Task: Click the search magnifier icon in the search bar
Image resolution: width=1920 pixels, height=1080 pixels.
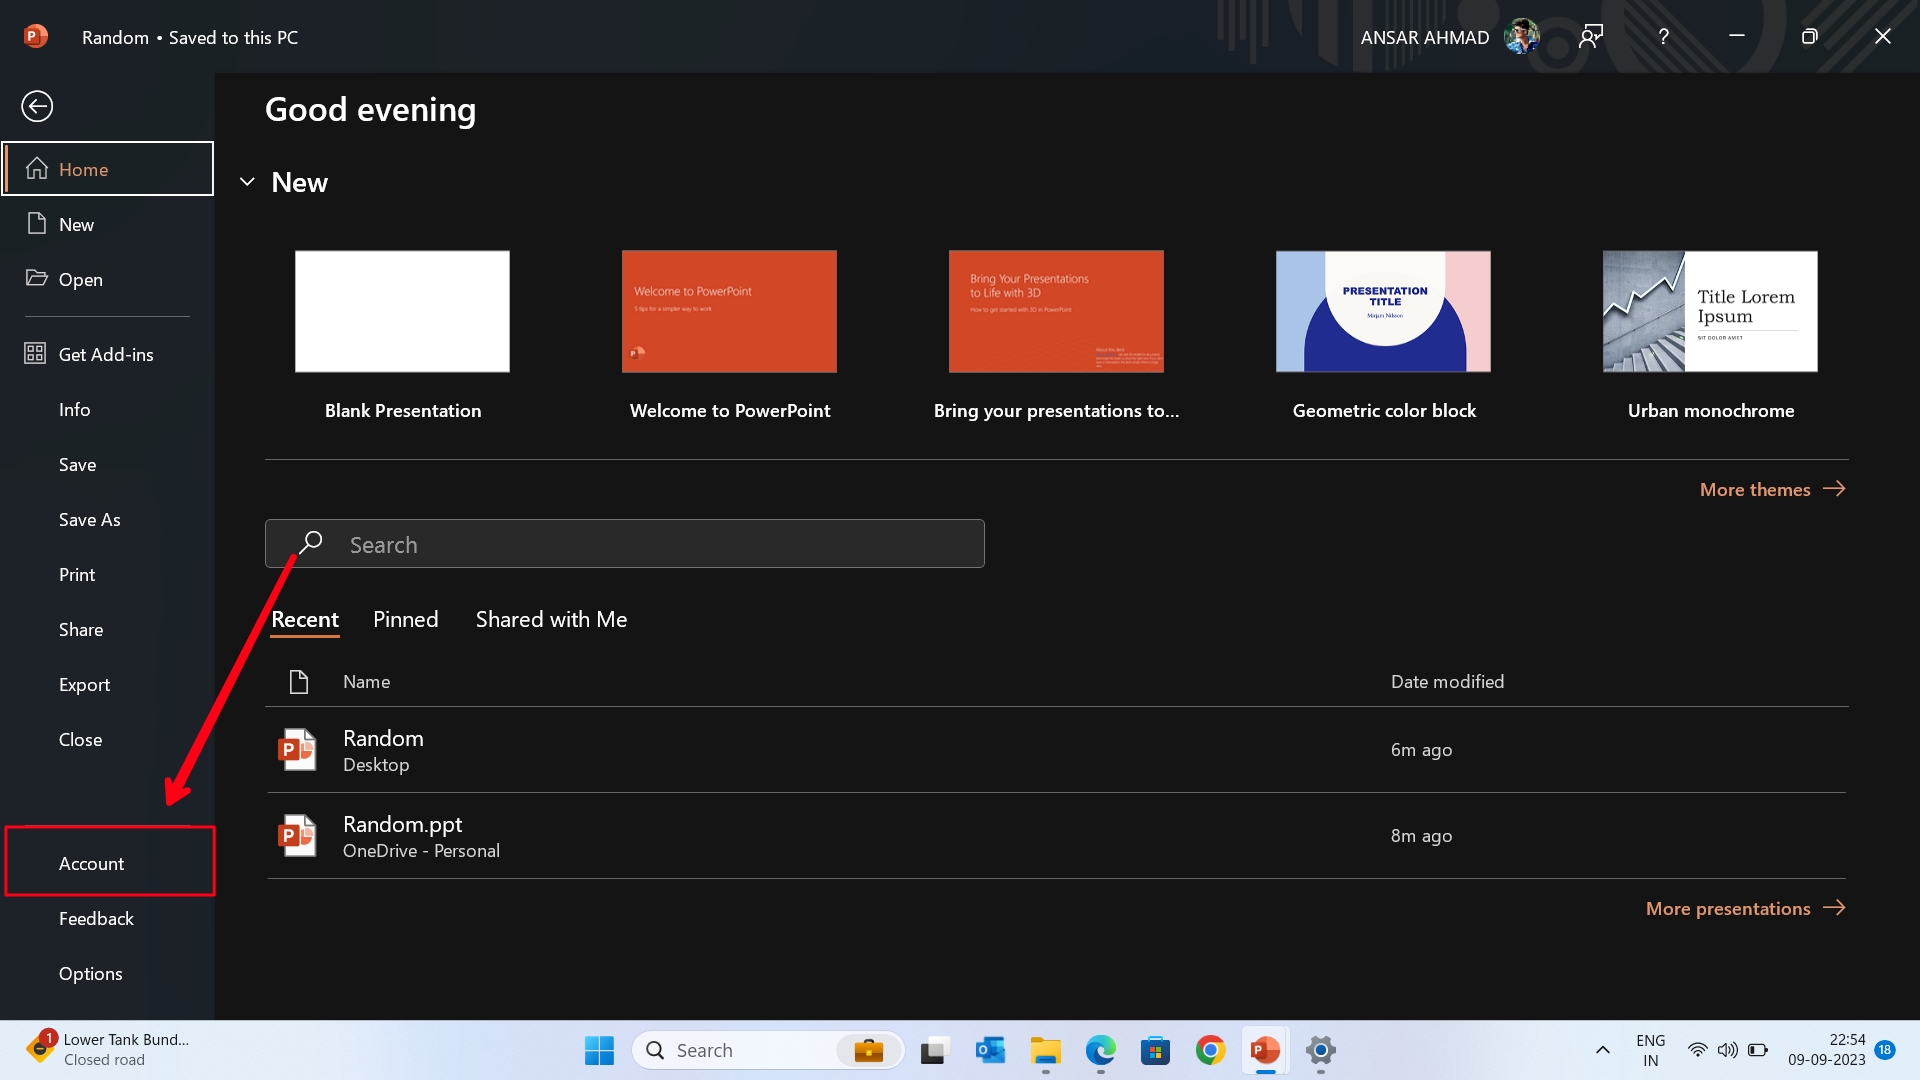Action: (x=310, y=543)
